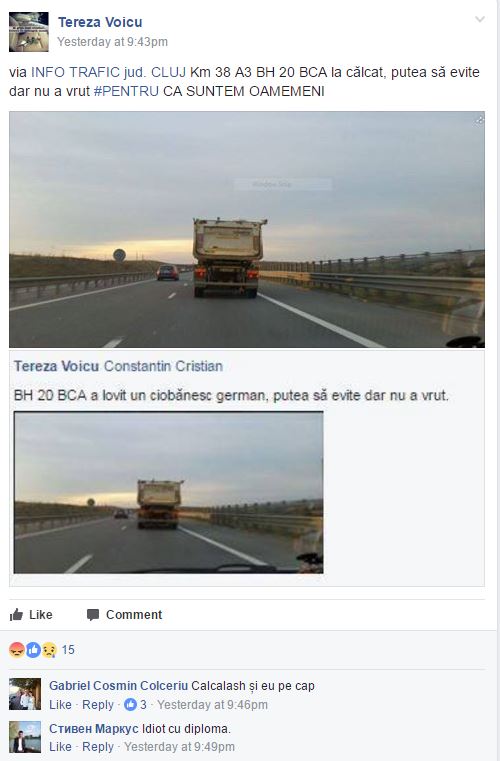Open Стивен Маркус profile avatar

(25, 737)
